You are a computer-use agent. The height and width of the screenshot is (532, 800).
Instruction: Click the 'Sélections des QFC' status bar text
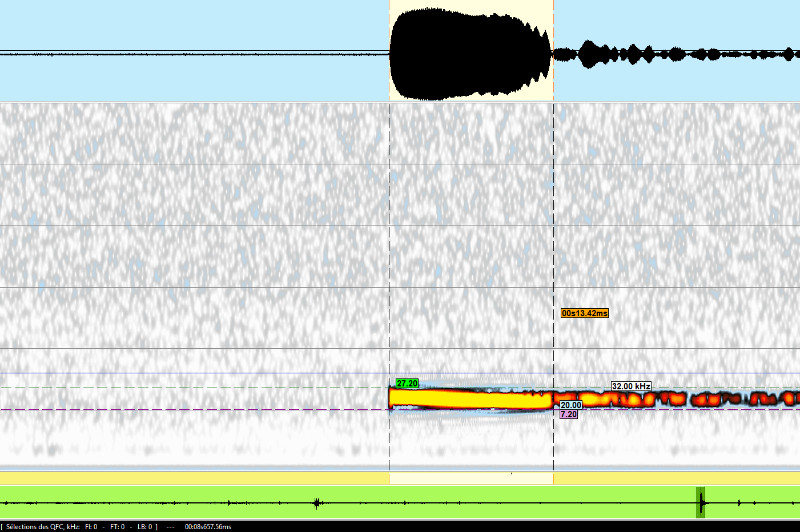(x=40, y=526)
